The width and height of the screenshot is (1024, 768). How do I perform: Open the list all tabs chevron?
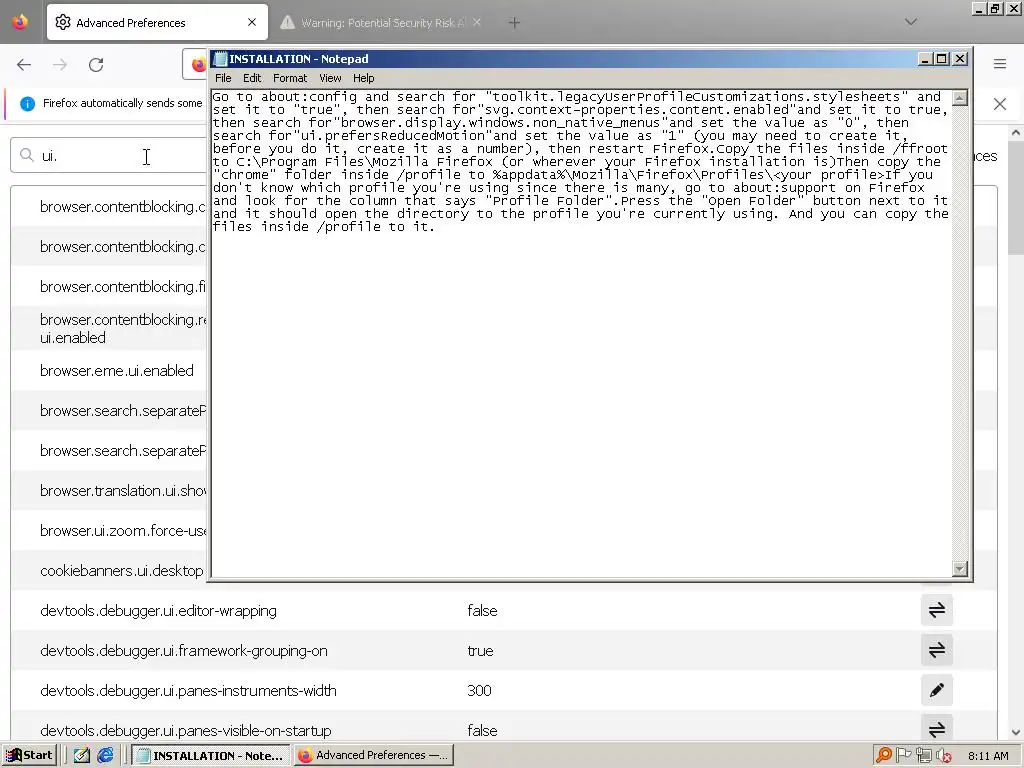[x=911, y=22]
